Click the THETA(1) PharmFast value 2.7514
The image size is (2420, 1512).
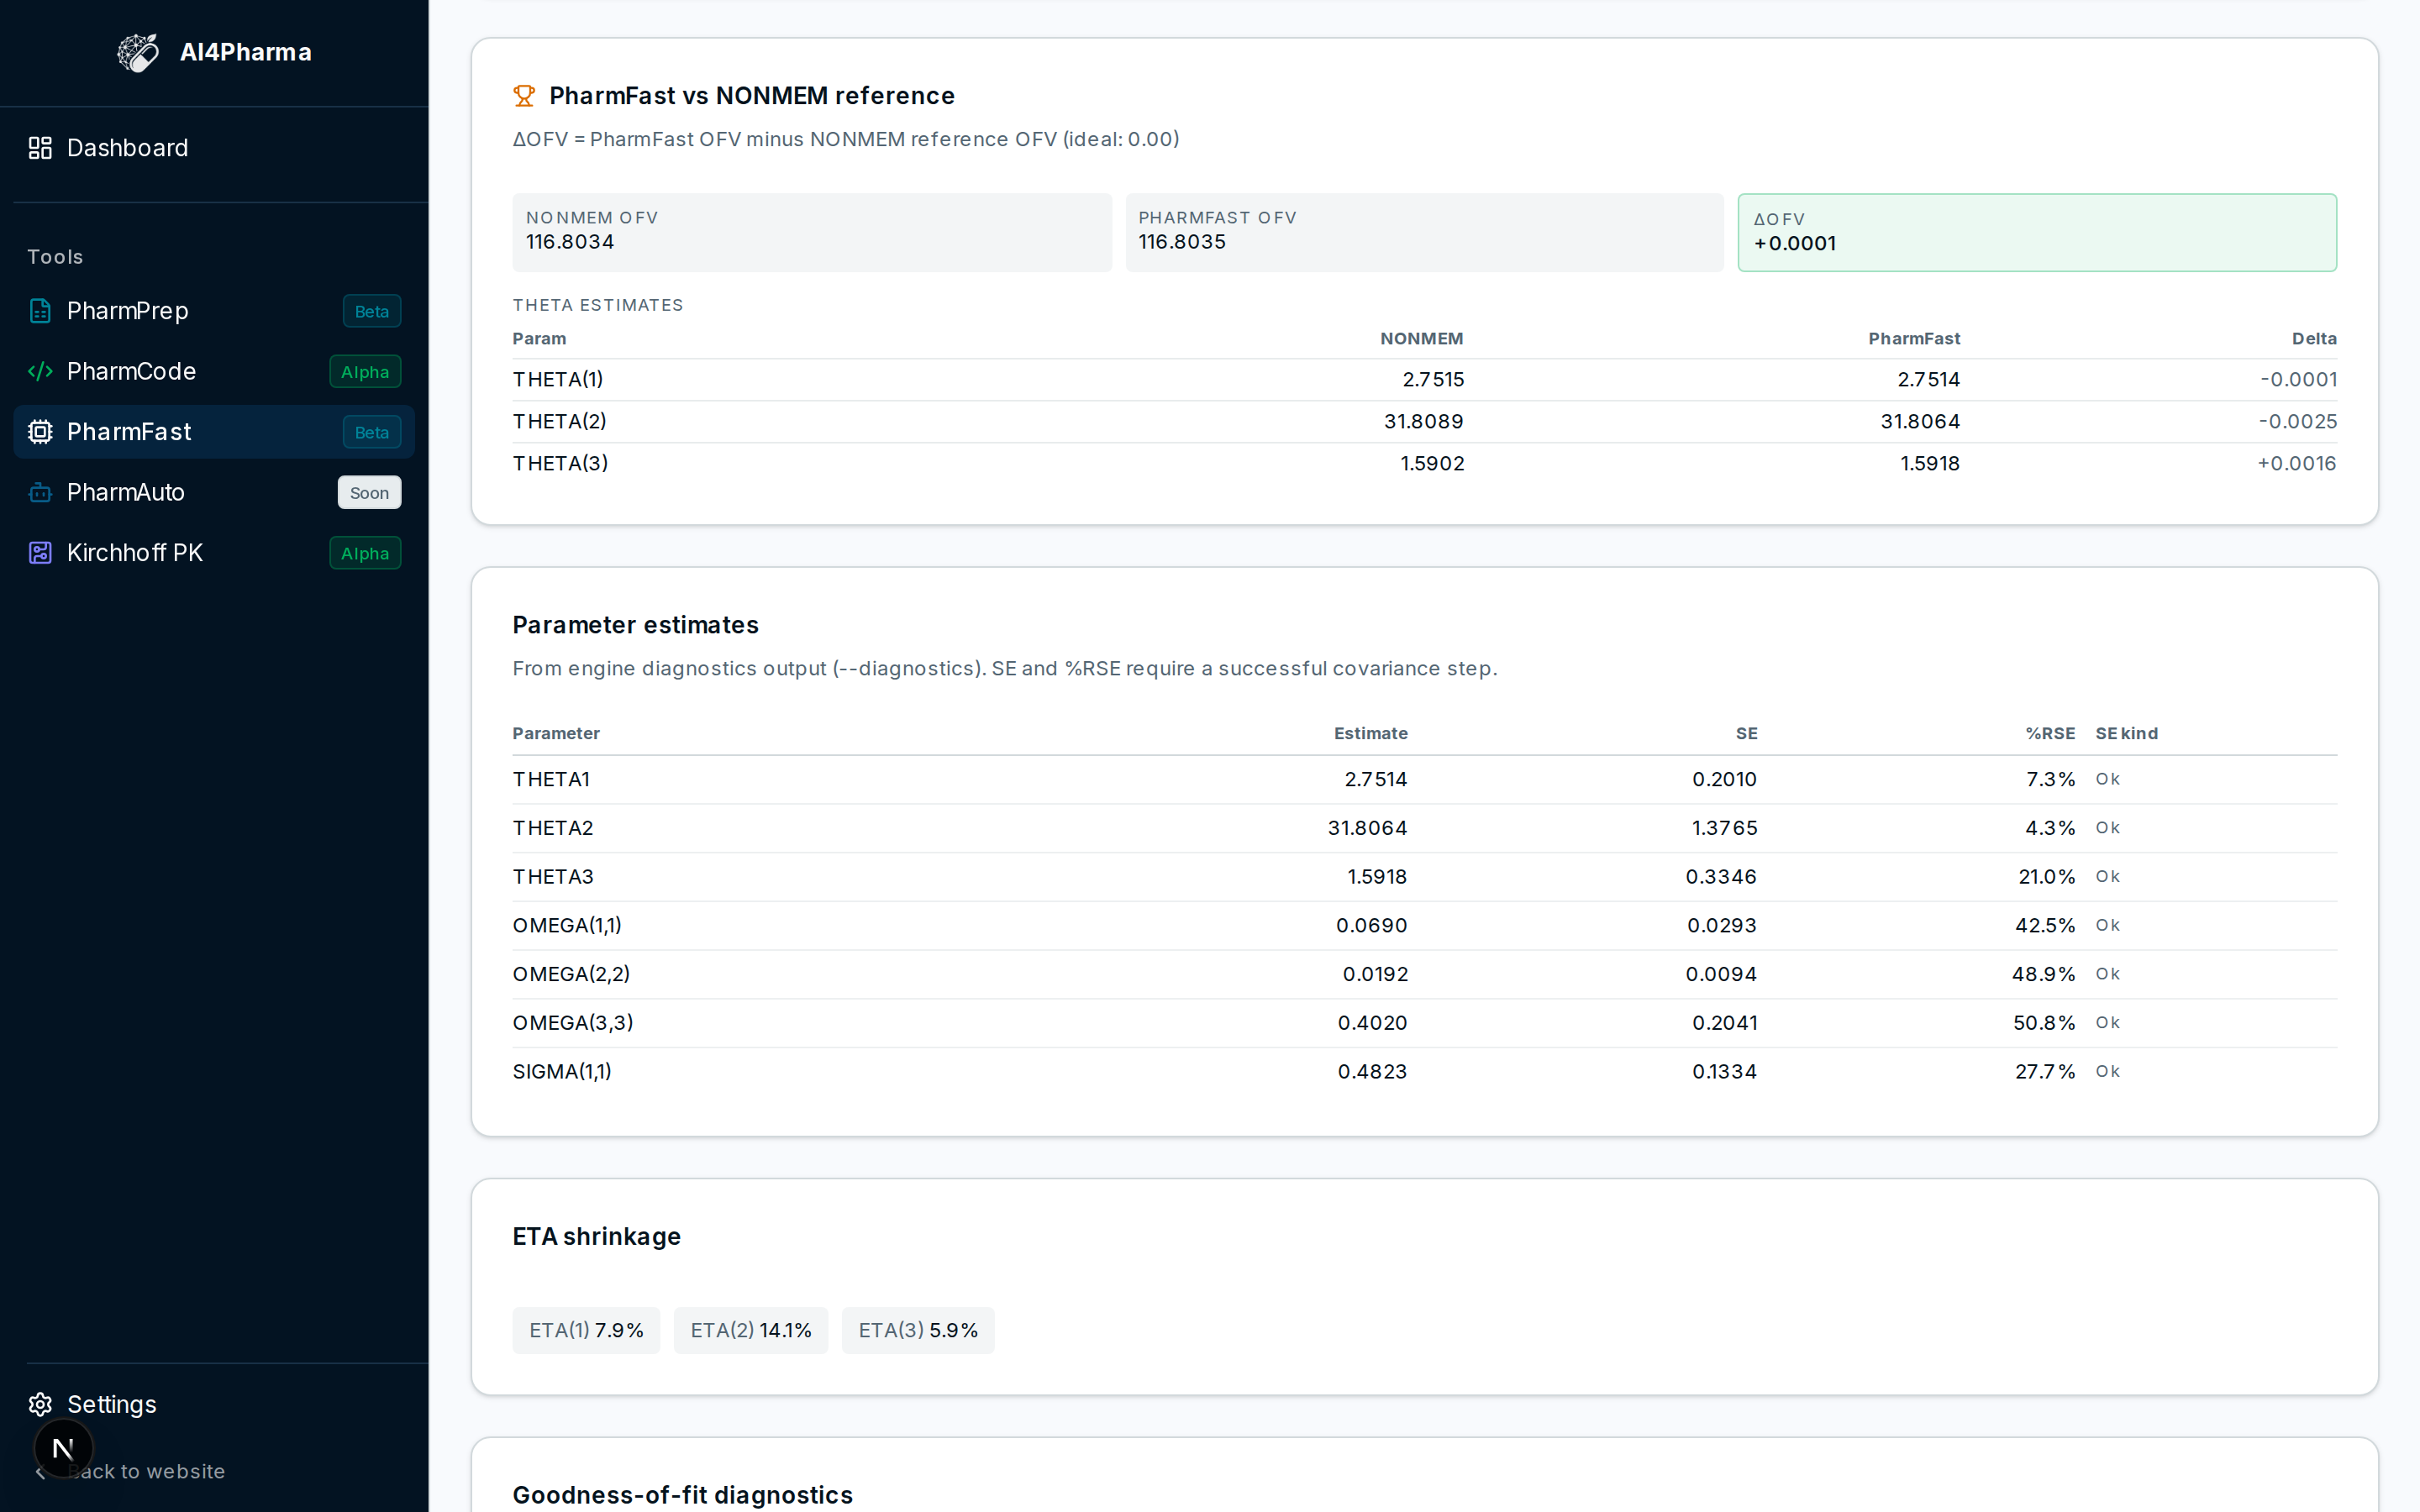pos(1928,380)
